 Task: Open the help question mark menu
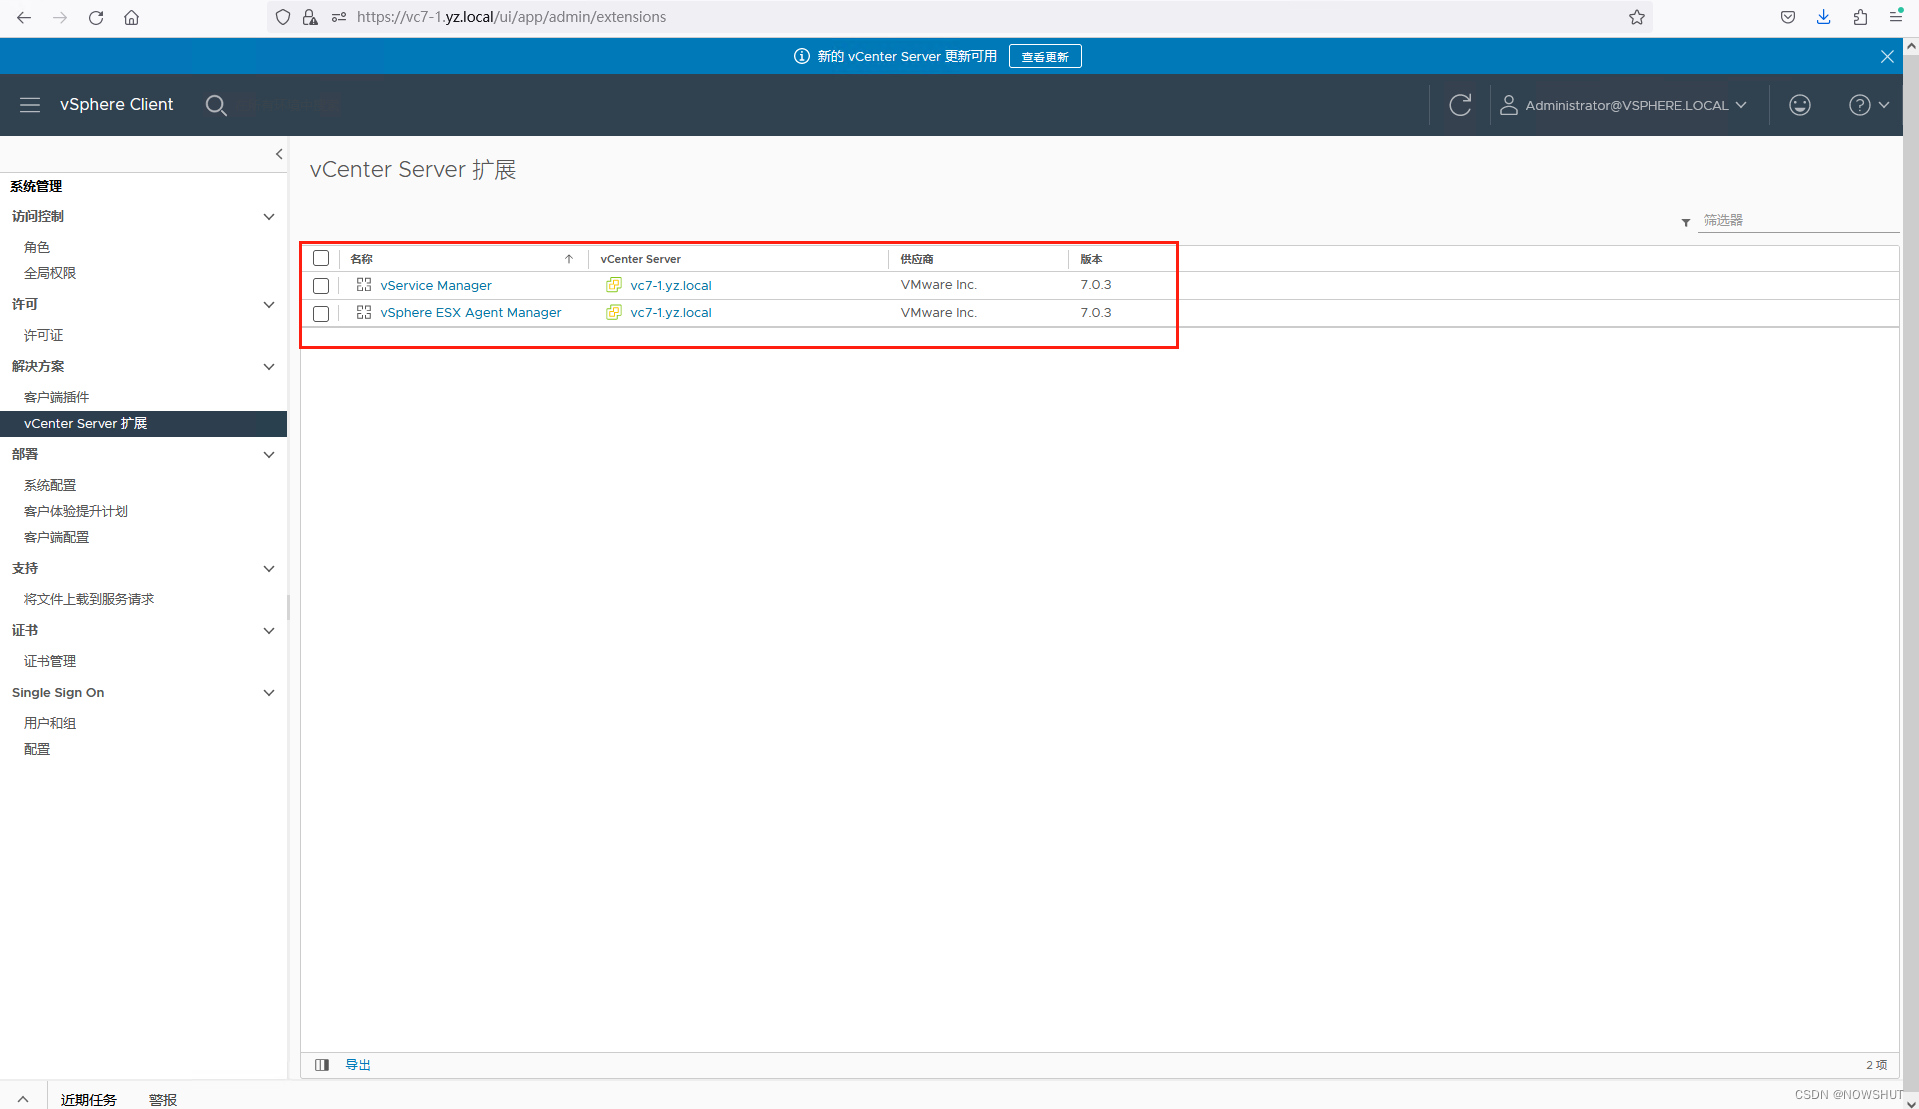[x=1868, y=105]
